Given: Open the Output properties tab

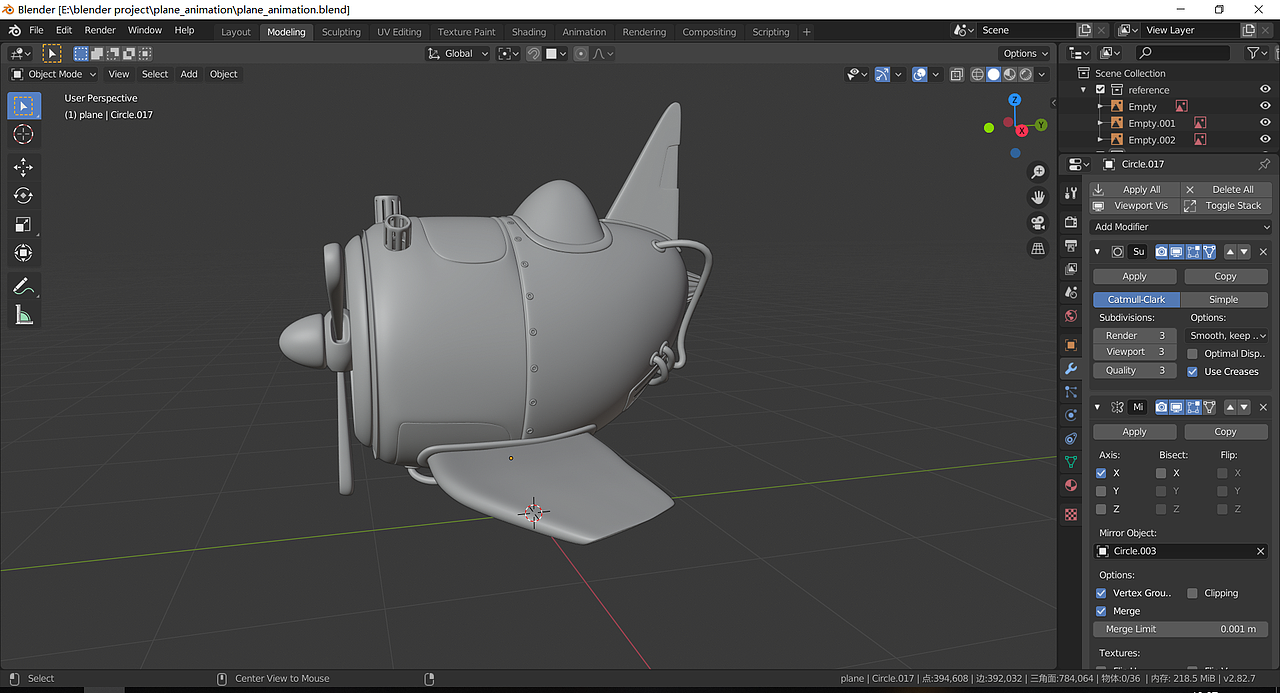Looking at the screenshot, I should pyautogui.click(x=1071, y=246).
